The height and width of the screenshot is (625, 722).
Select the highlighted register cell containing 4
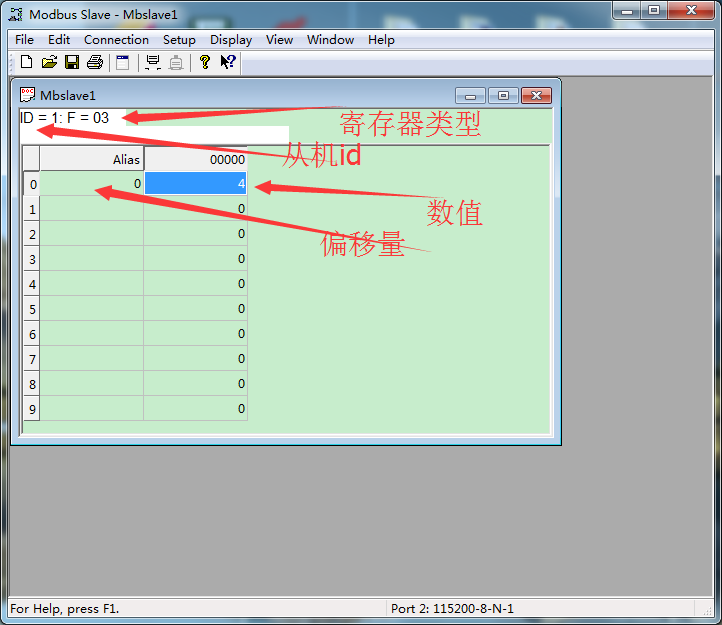click(196, 184)
